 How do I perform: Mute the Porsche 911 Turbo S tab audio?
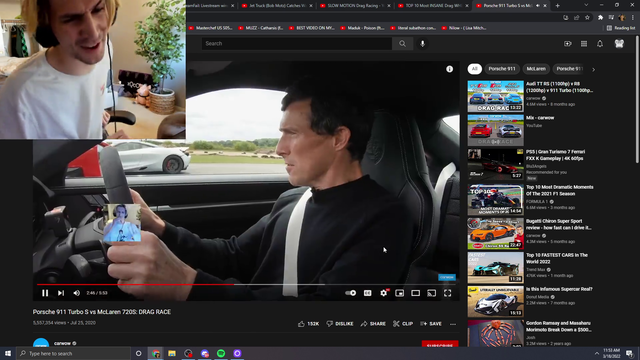click(x=538, y=6)
